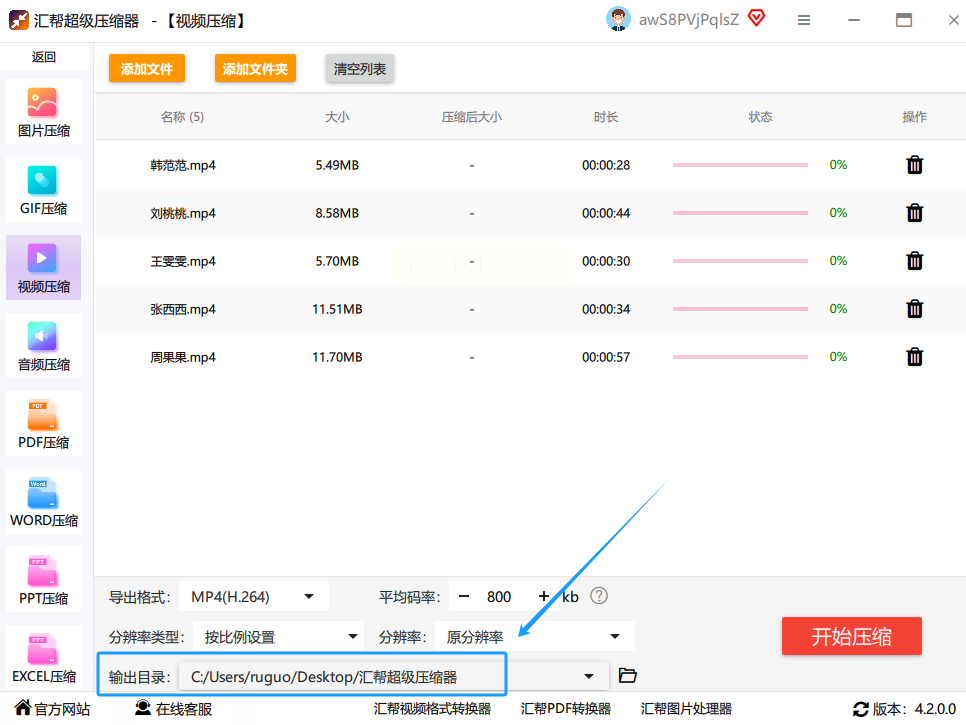
Task: Open the 音频压缩 audio compression tool
Action: coord(43,345)
